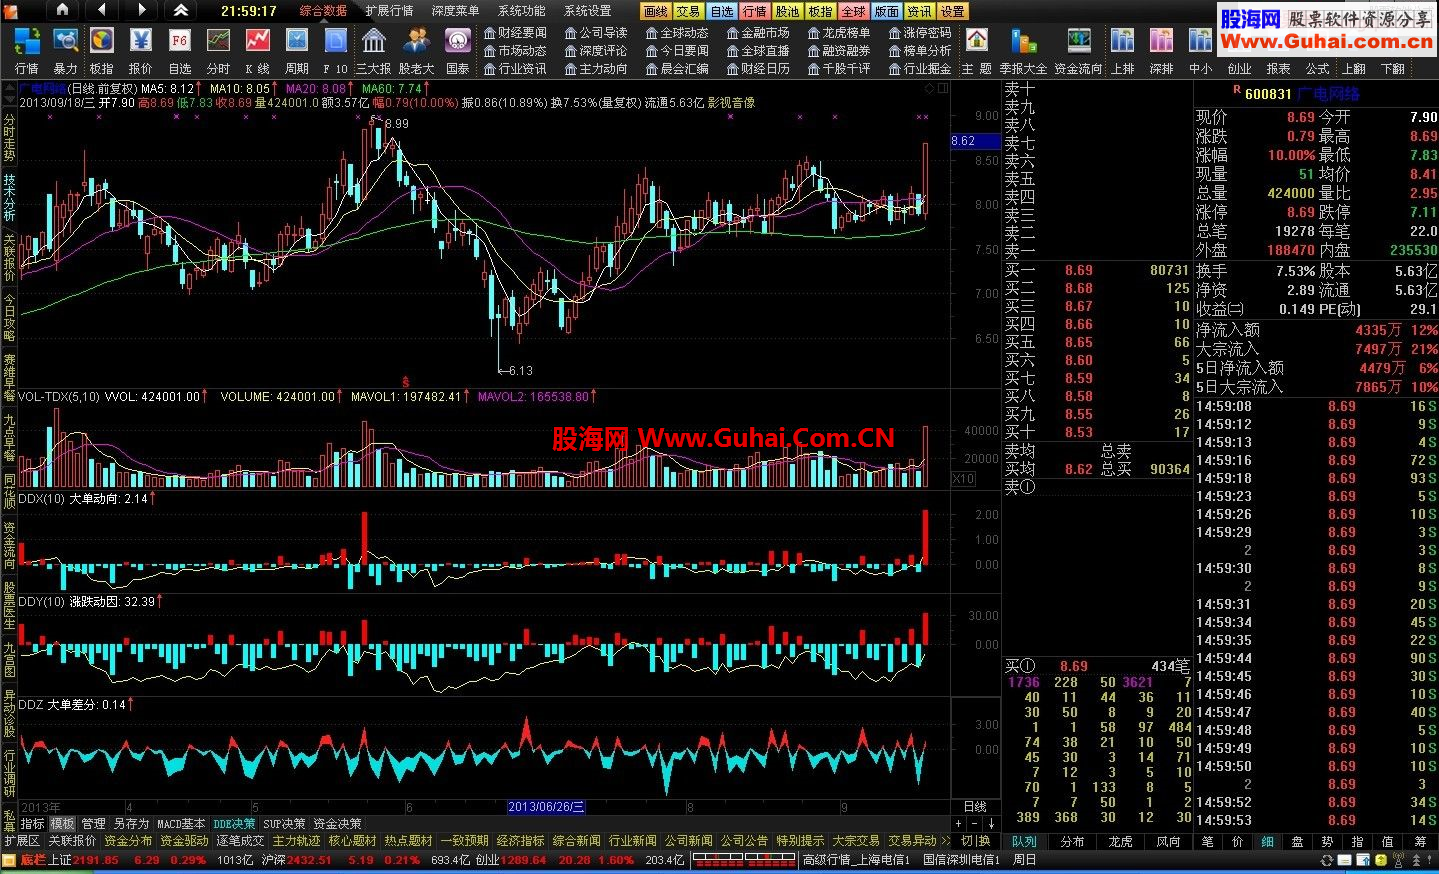Toggle the 自选 watchlist button
Viewport: 1439px width, 874px height.
point(721,11)
